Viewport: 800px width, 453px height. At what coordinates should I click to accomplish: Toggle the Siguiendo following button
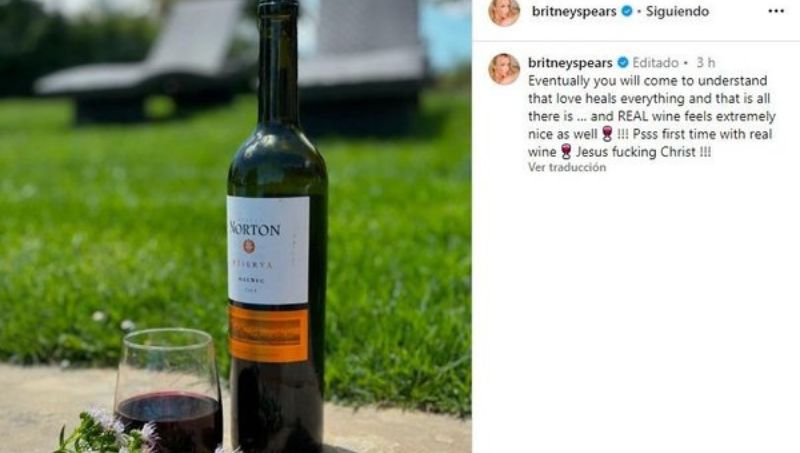677,11
